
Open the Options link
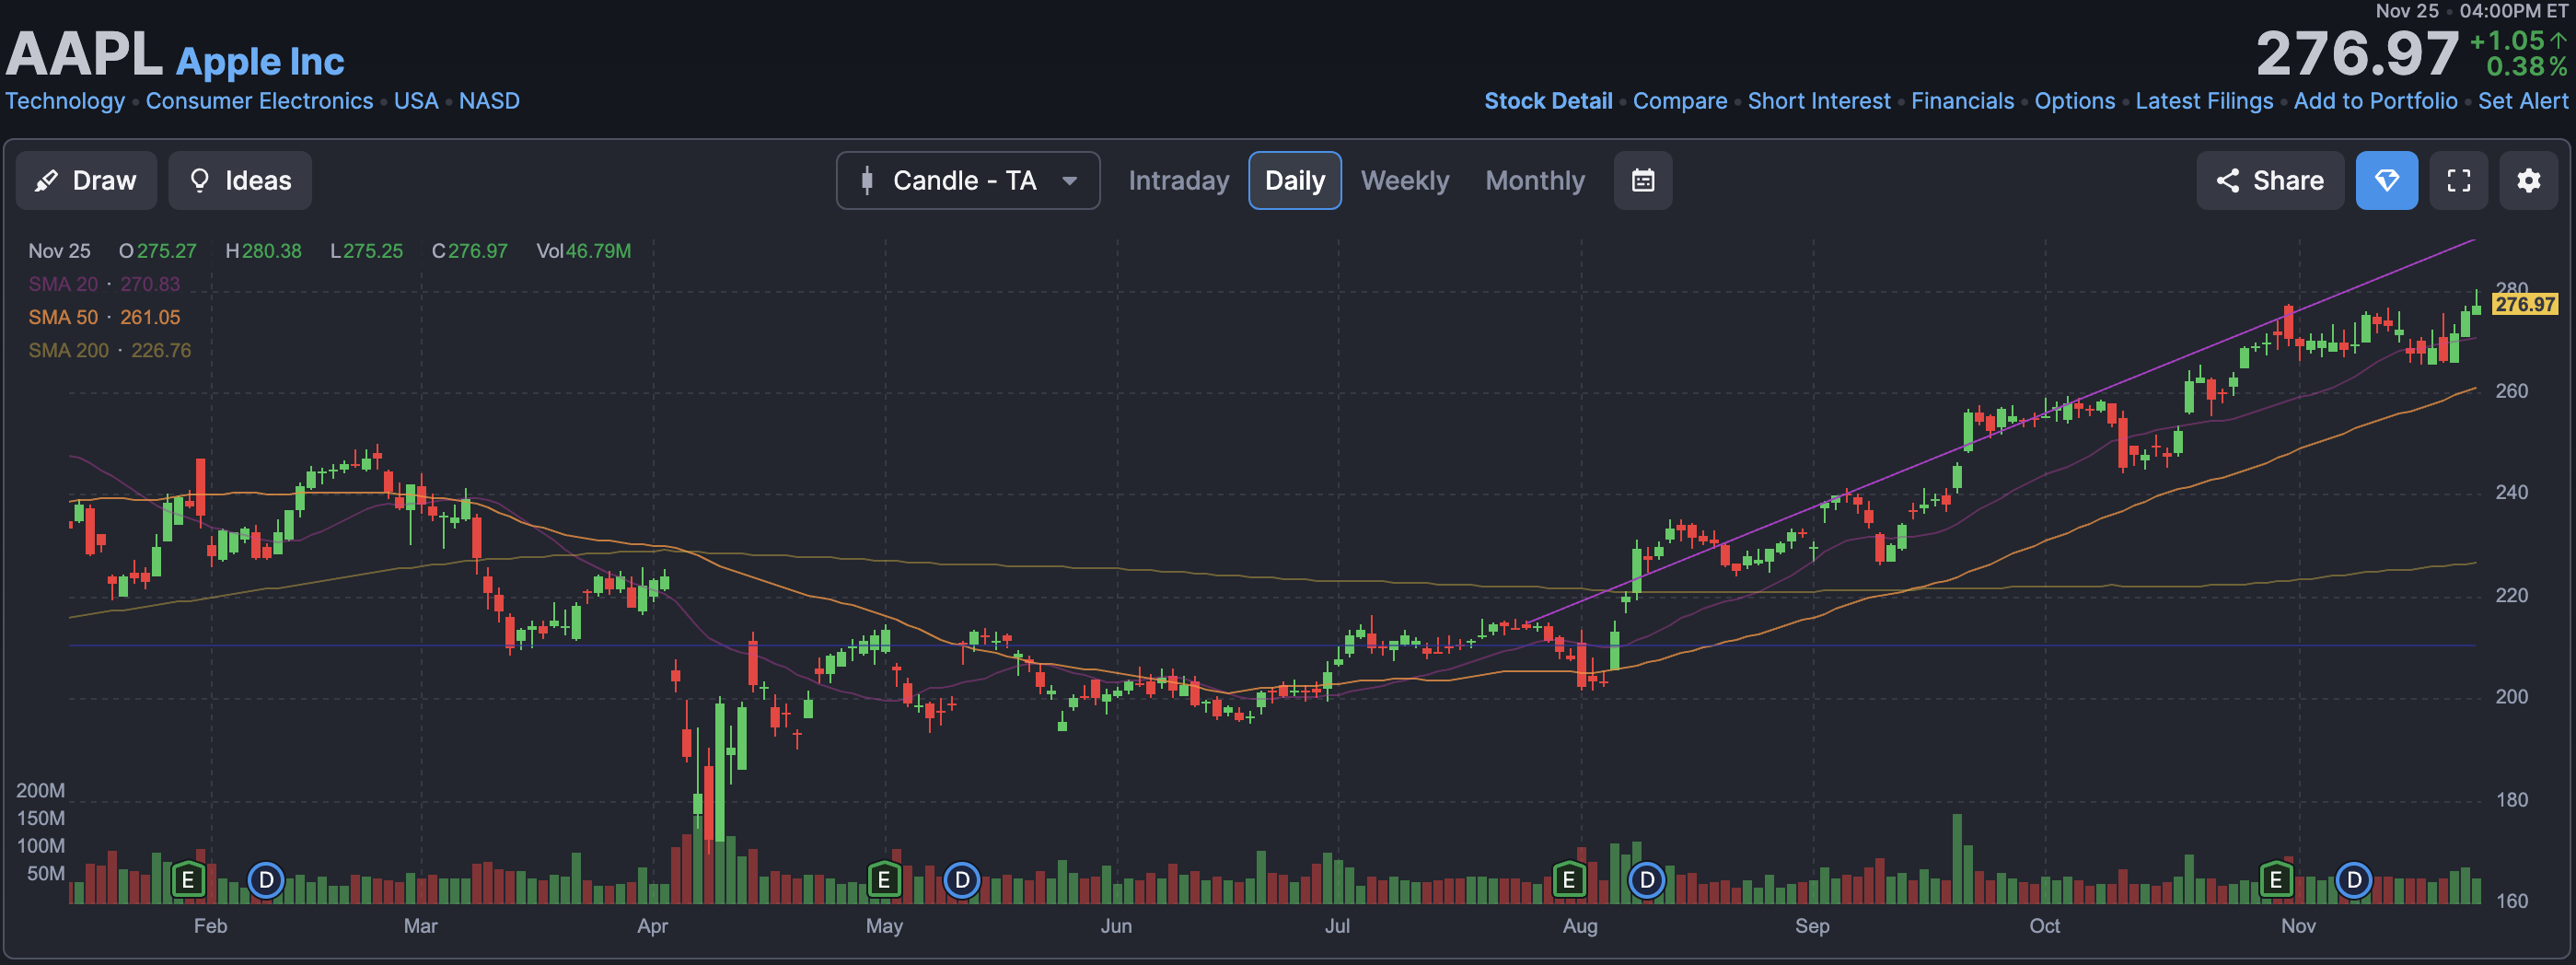[2075, 101]
